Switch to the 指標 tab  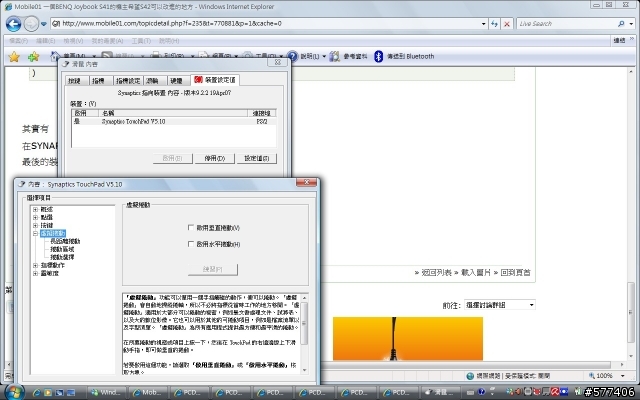pyautogui.click(x=100, y=80)
